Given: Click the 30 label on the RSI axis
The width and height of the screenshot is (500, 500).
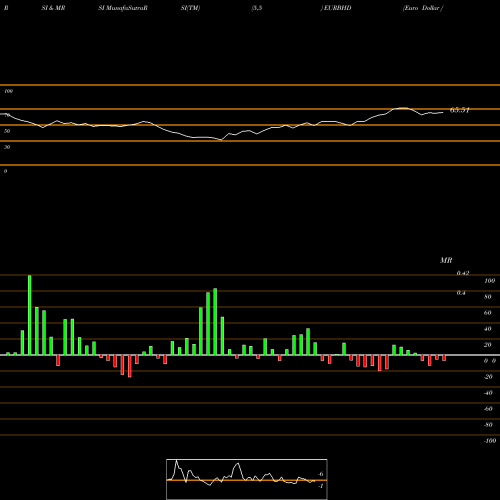Looking at the screenshot, I should click(x=7, y=147).
